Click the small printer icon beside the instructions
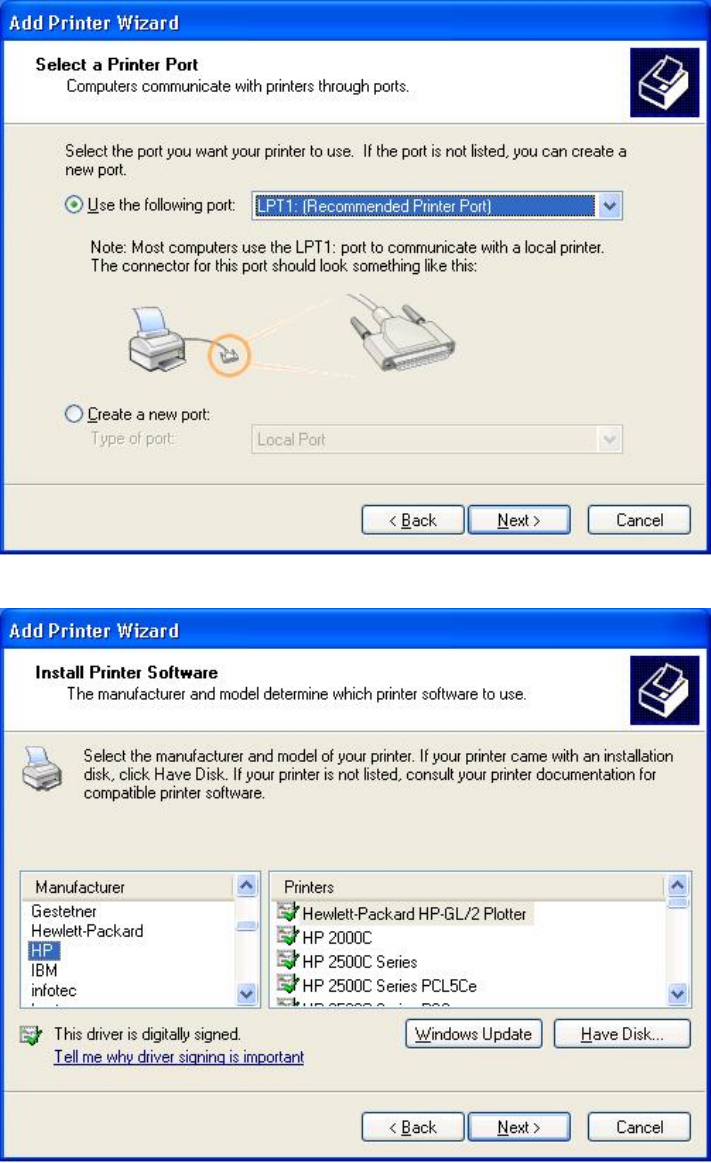711x1163 pixels. (42, 768)
